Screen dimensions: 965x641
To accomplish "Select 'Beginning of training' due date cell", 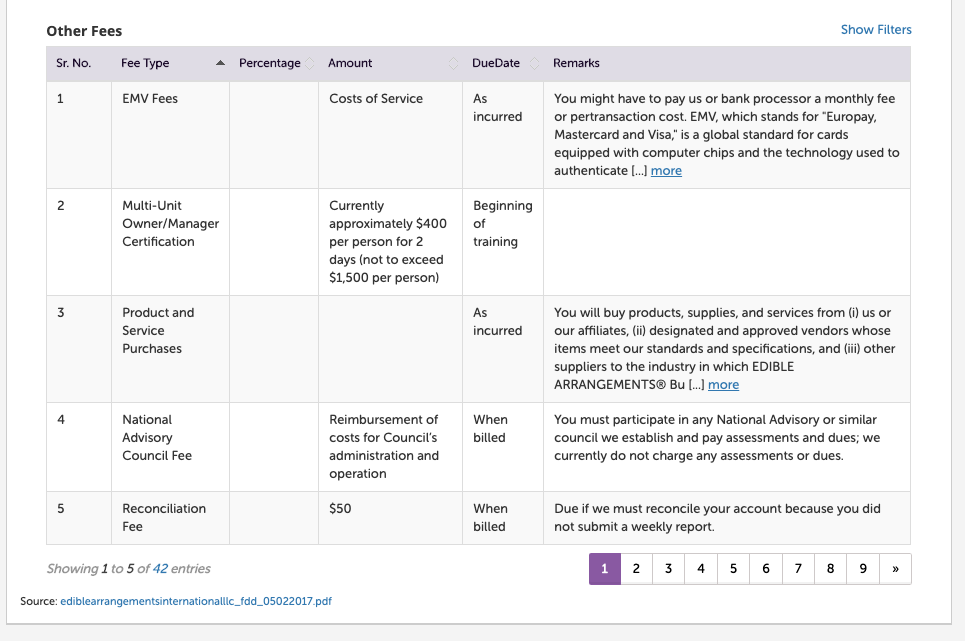I will [x=503, y=242].
